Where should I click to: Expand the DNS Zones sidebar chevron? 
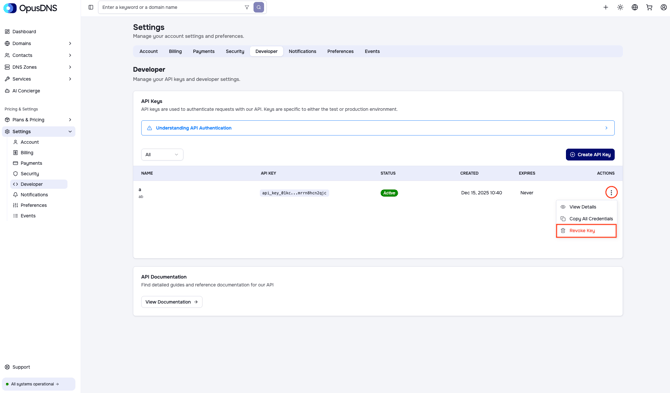click(70, 67)
